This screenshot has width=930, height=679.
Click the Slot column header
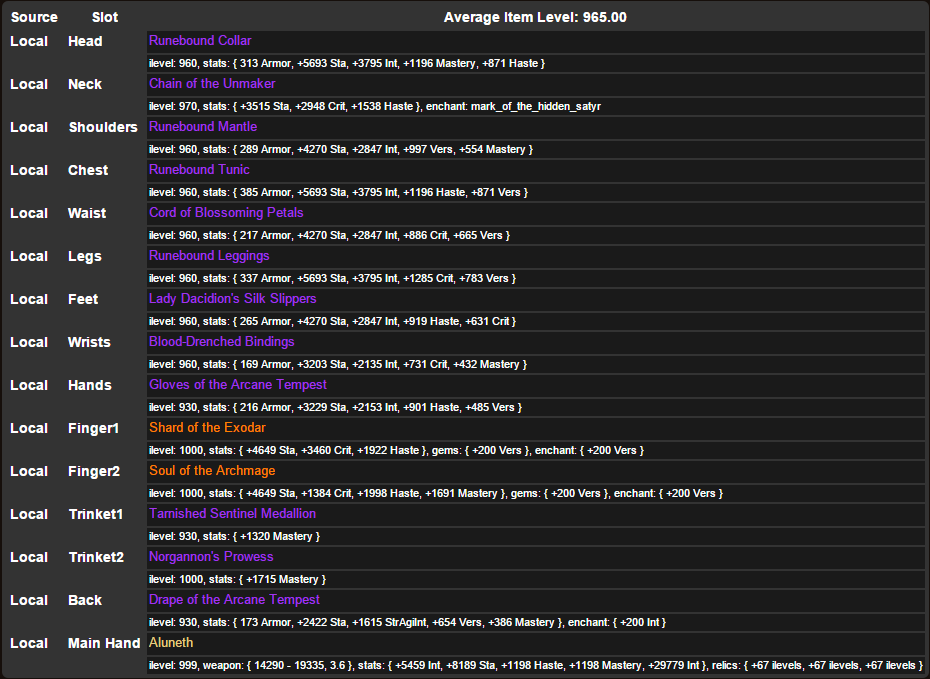105,17
